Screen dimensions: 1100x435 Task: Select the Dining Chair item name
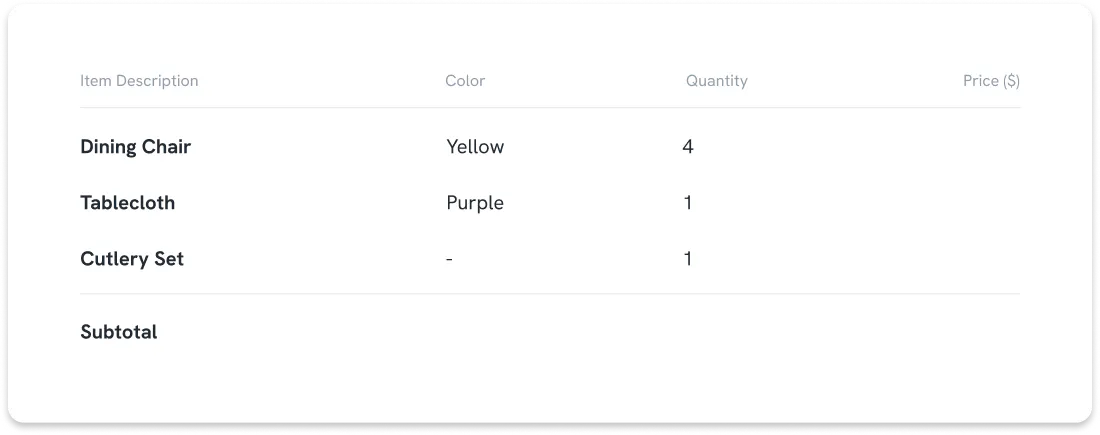[x=135, y=147]
